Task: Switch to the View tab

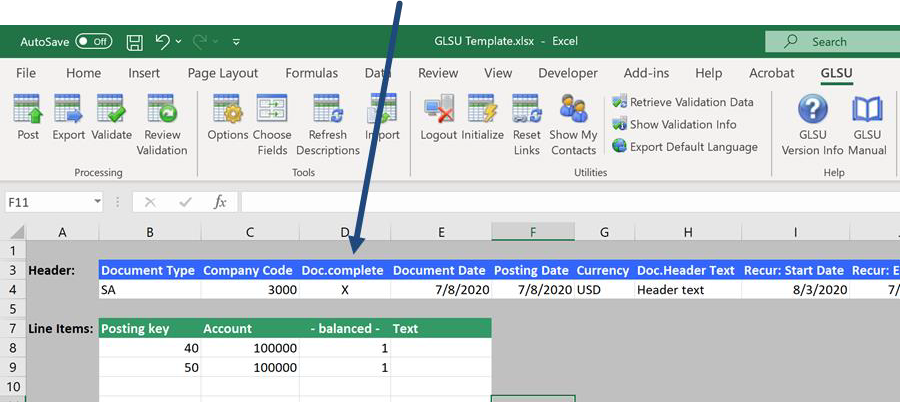Action: (x=498, y=74)
